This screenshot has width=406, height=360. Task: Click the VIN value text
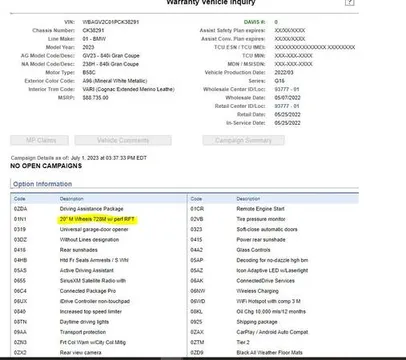(111, 22)
